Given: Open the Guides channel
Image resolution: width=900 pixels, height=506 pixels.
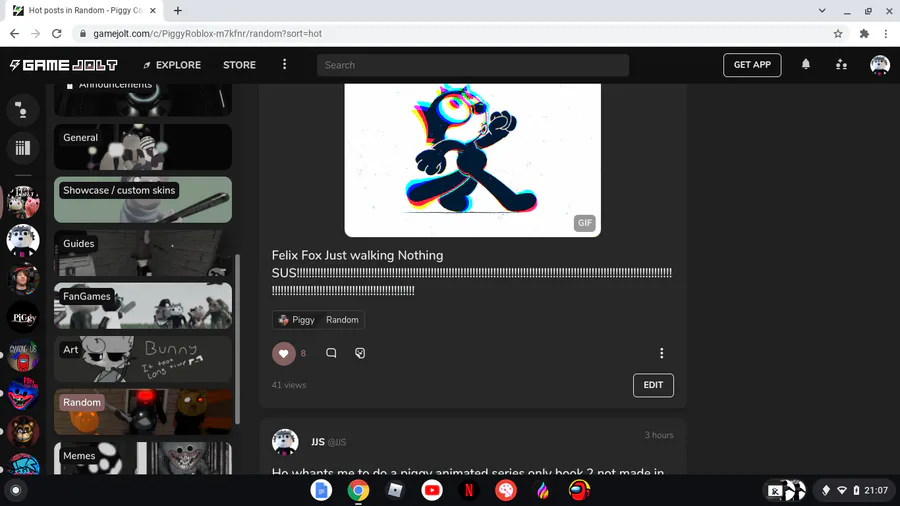Looking at the screenshot, I should point(143,253).
